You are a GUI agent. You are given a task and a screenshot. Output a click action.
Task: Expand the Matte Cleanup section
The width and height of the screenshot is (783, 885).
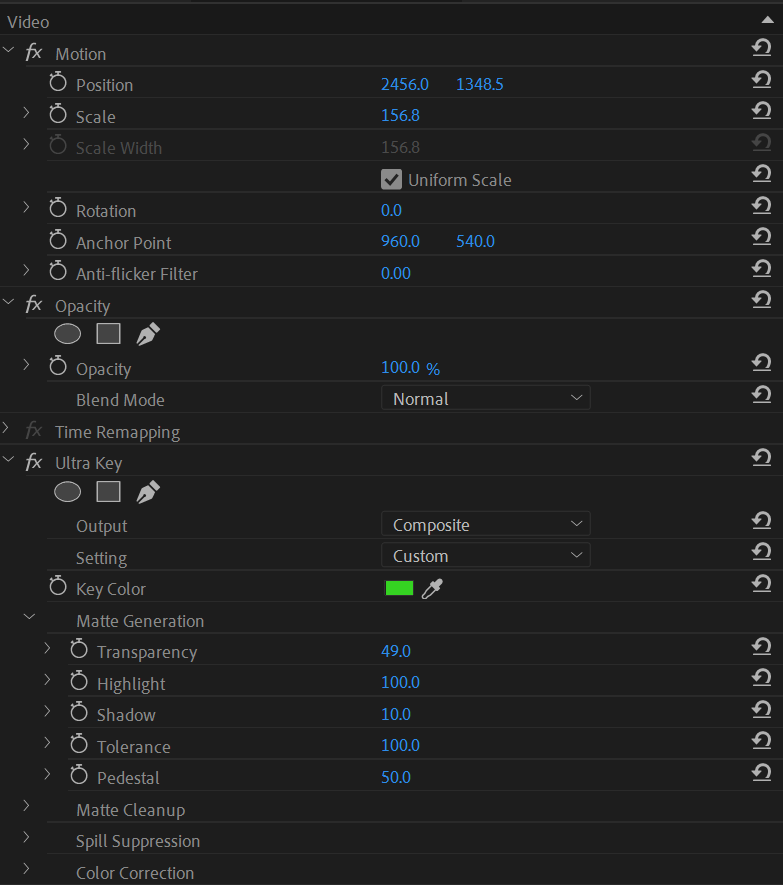click(x=27, y=807)
